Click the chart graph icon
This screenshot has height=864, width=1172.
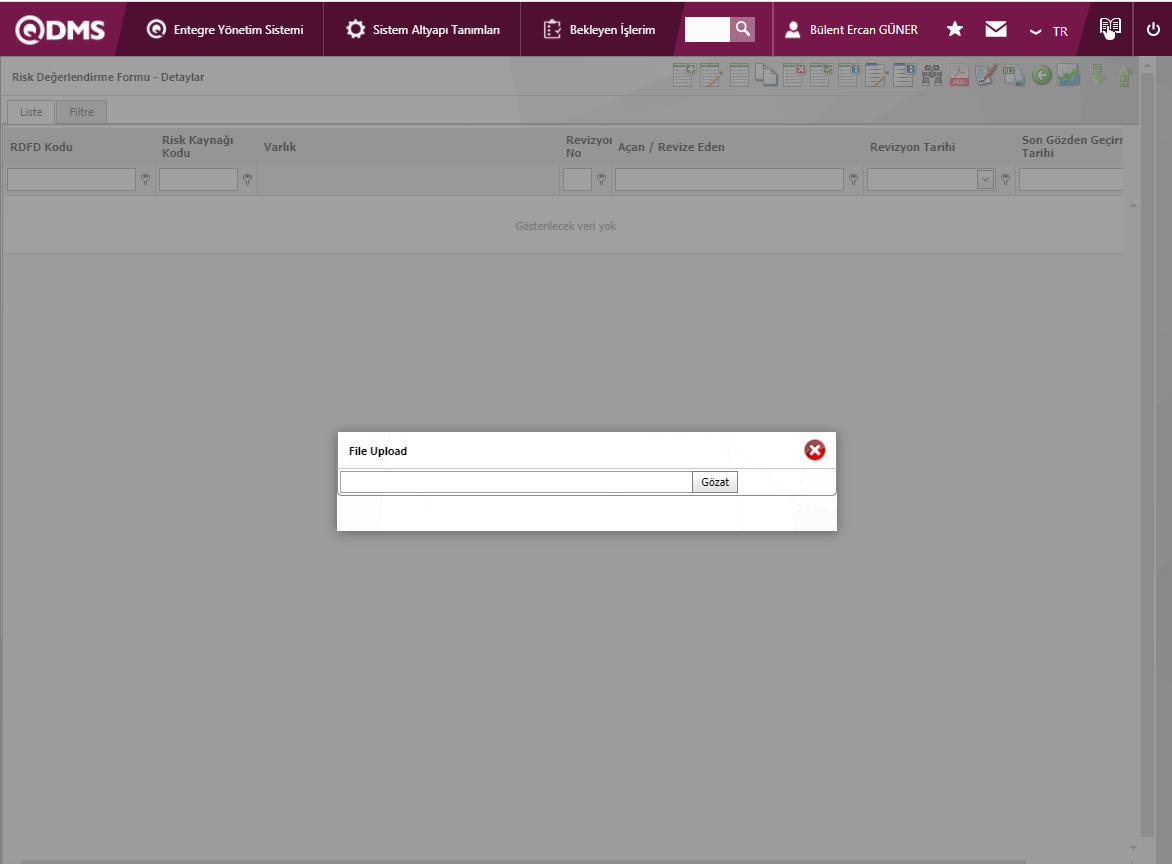pos(1069,76)
